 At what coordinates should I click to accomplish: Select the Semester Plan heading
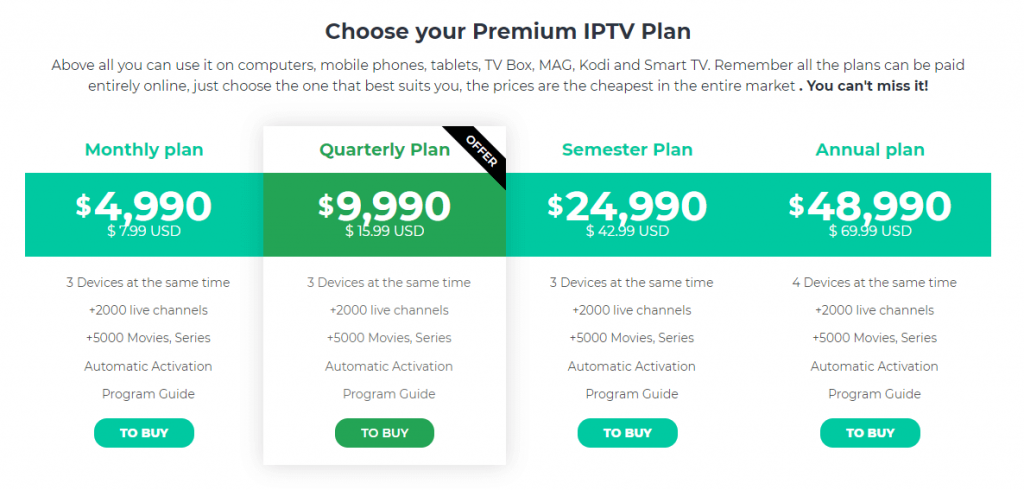tap(627, 150)
